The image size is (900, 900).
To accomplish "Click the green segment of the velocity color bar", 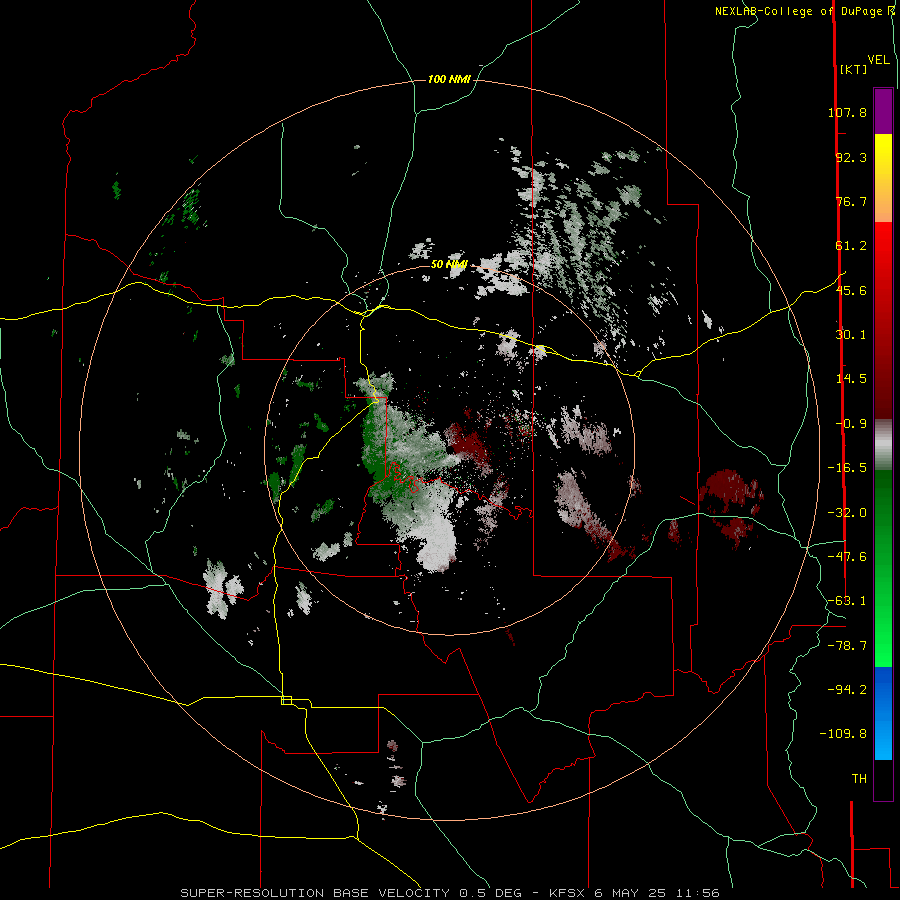I will click(x=883, y=568).
